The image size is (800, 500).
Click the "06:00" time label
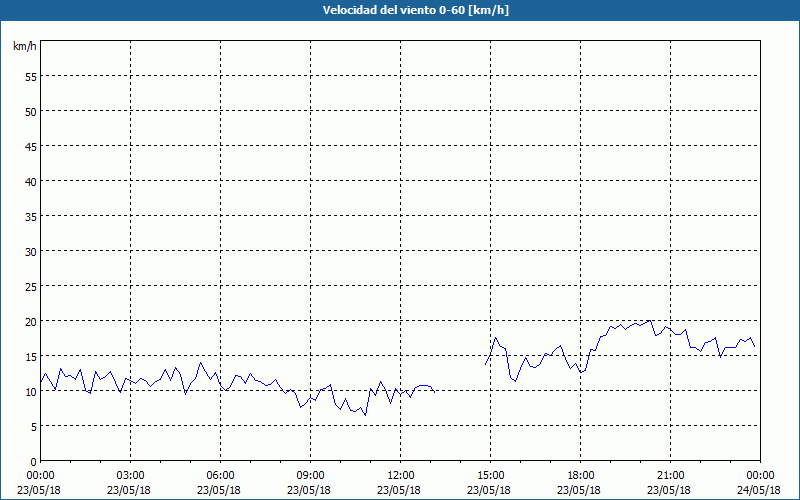tap(220, 476)
